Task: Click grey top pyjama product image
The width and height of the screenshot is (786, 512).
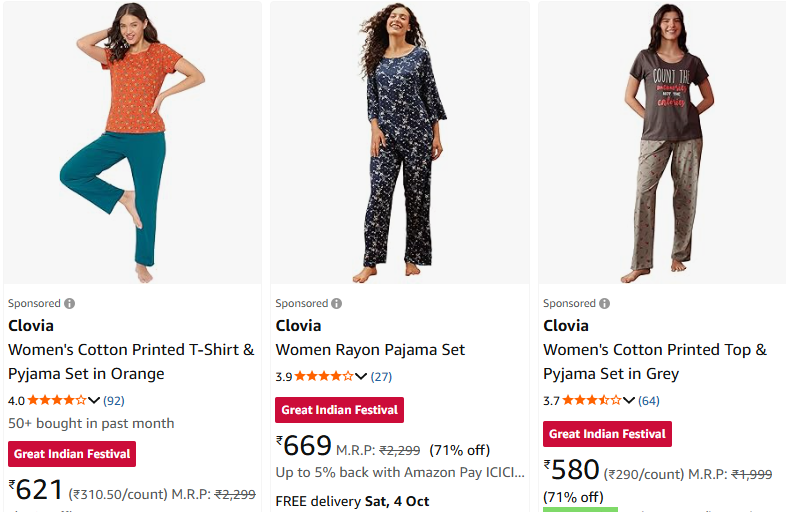Action: [x=667, y=143]
